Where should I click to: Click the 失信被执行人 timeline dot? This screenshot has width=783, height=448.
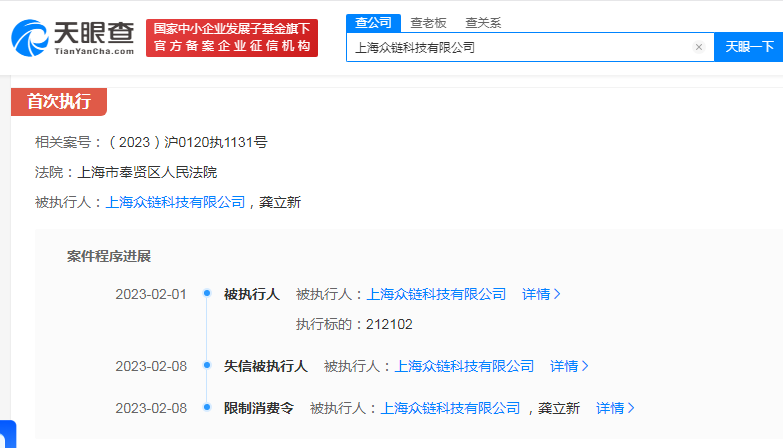click(x=207, y=365)
